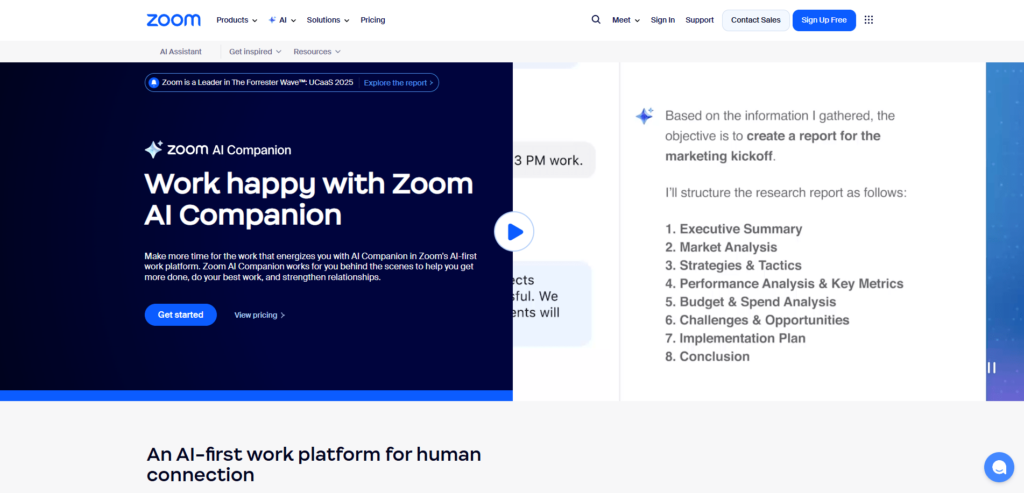Go to the Pricing page
Screen dimensions: 1024x493
click(373, 20)
